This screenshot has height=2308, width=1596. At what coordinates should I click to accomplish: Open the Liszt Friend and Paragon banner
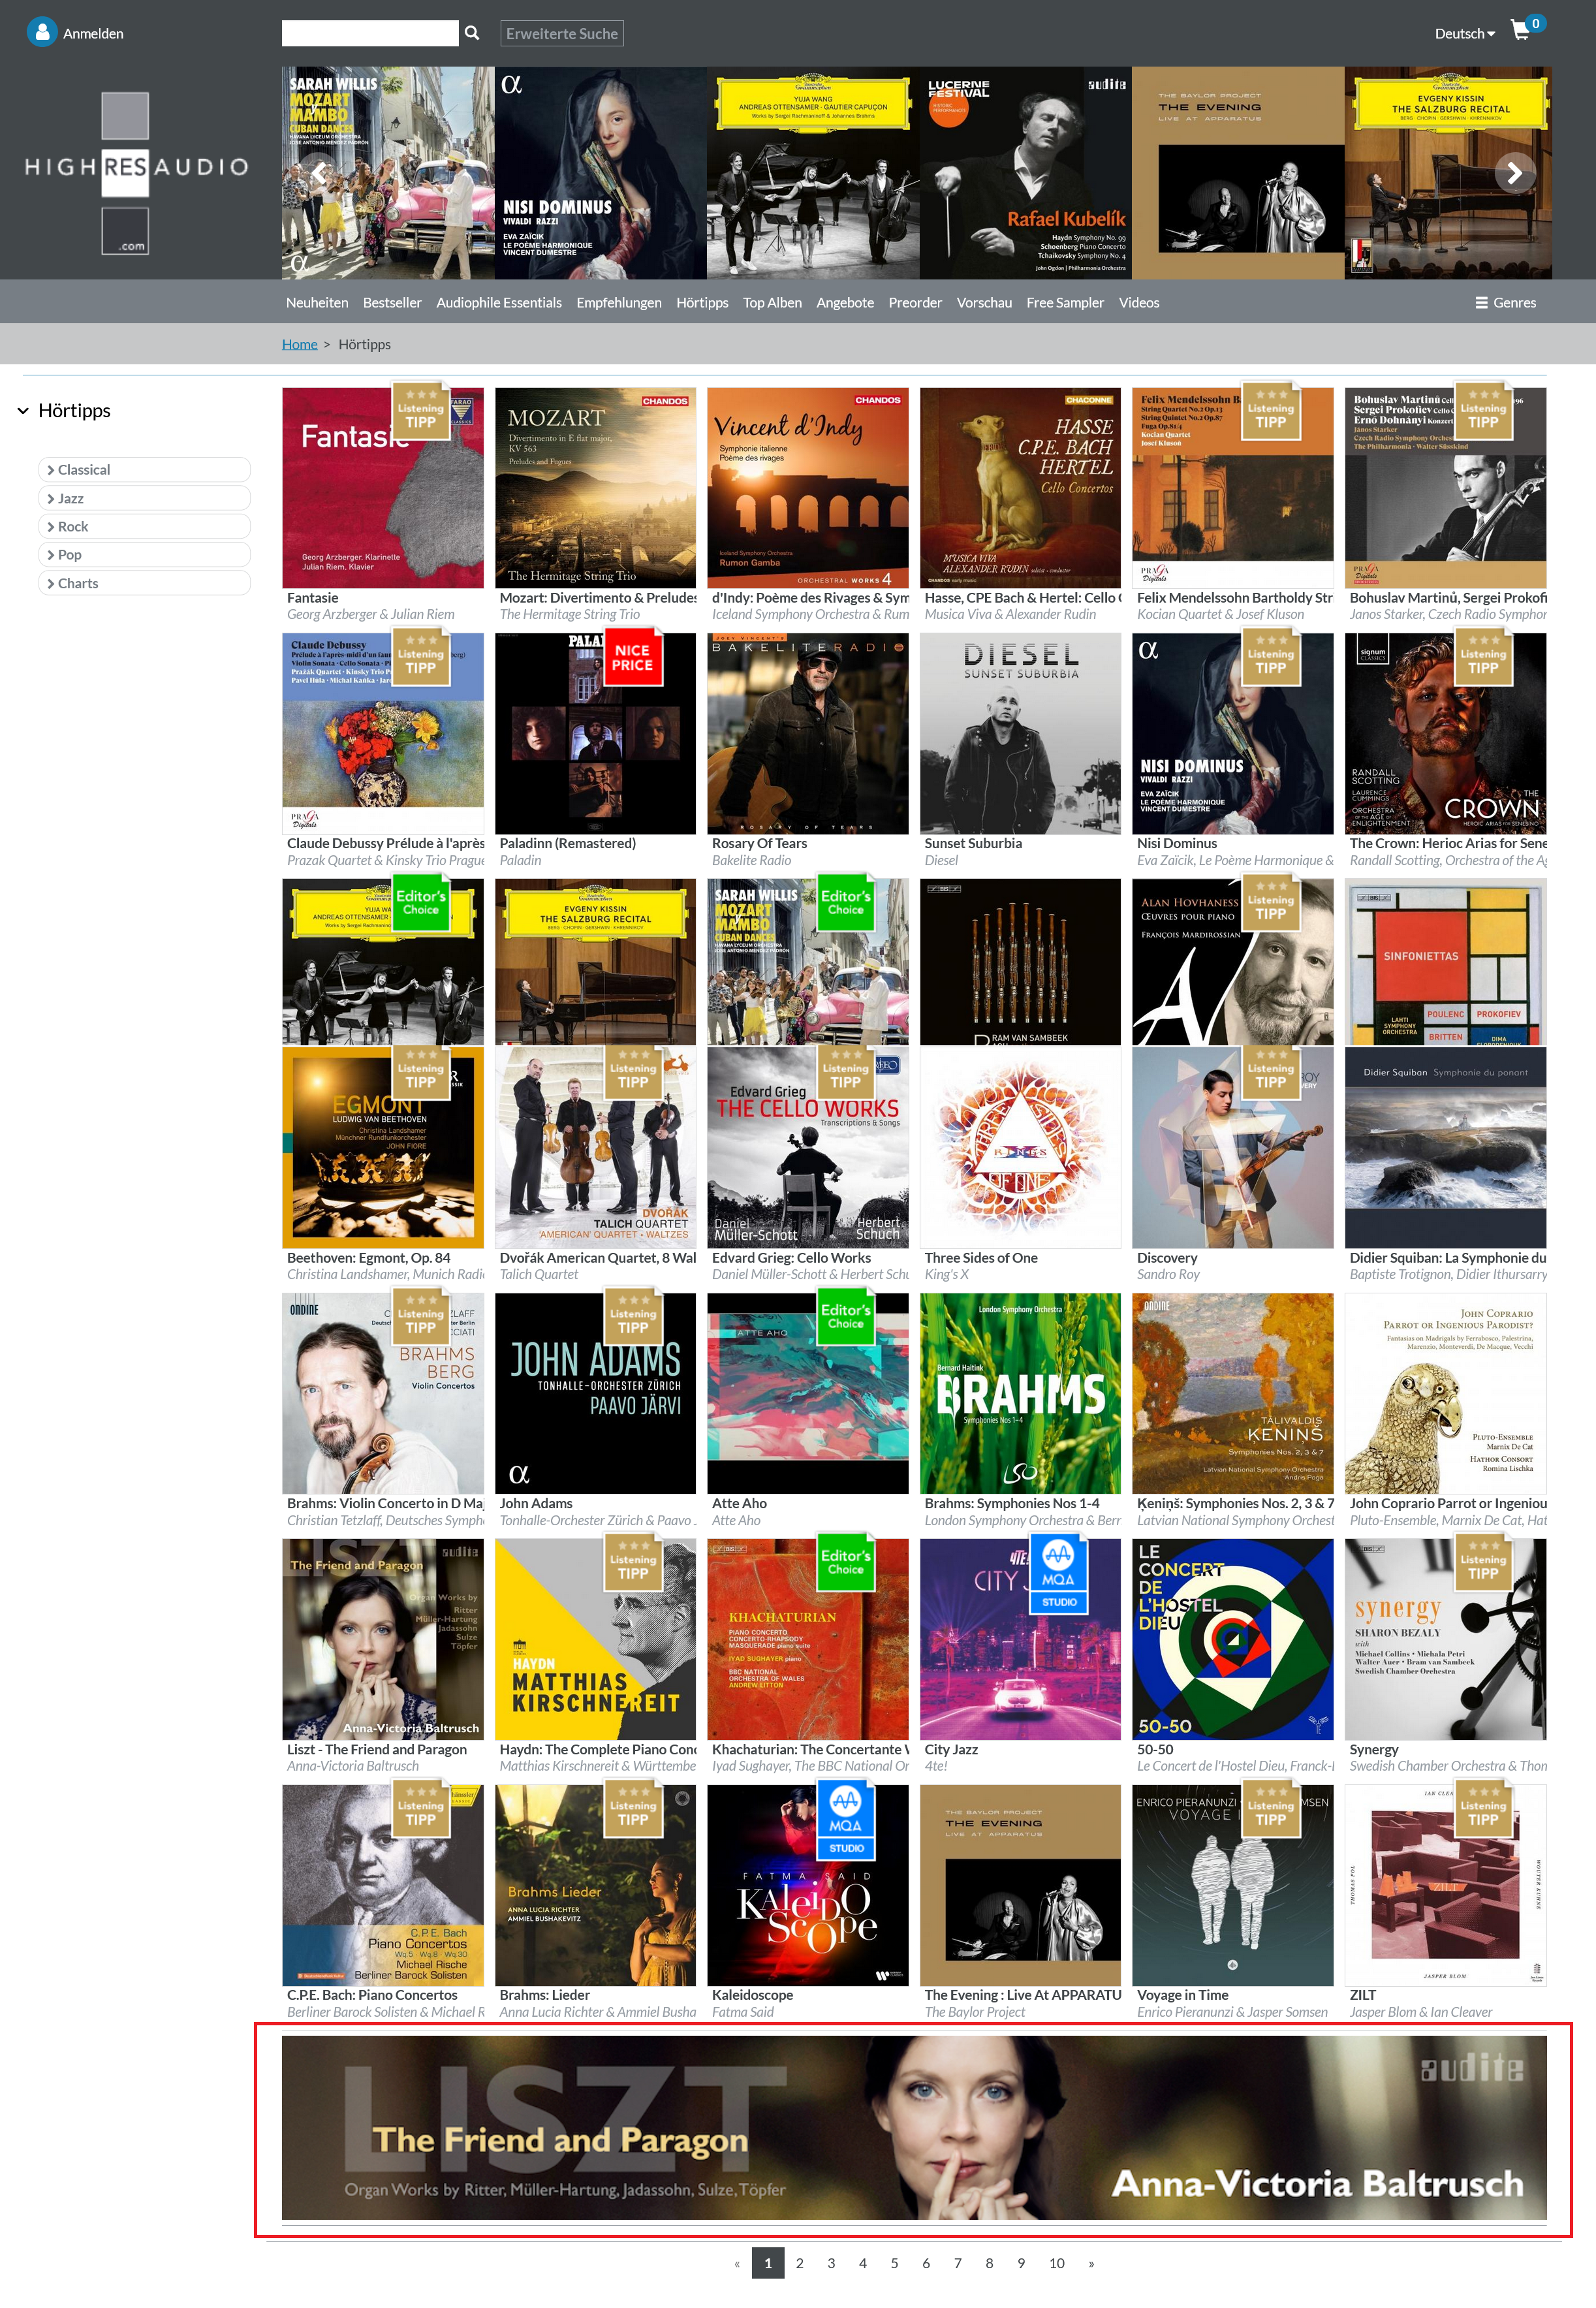click(x=914, y=2129)
